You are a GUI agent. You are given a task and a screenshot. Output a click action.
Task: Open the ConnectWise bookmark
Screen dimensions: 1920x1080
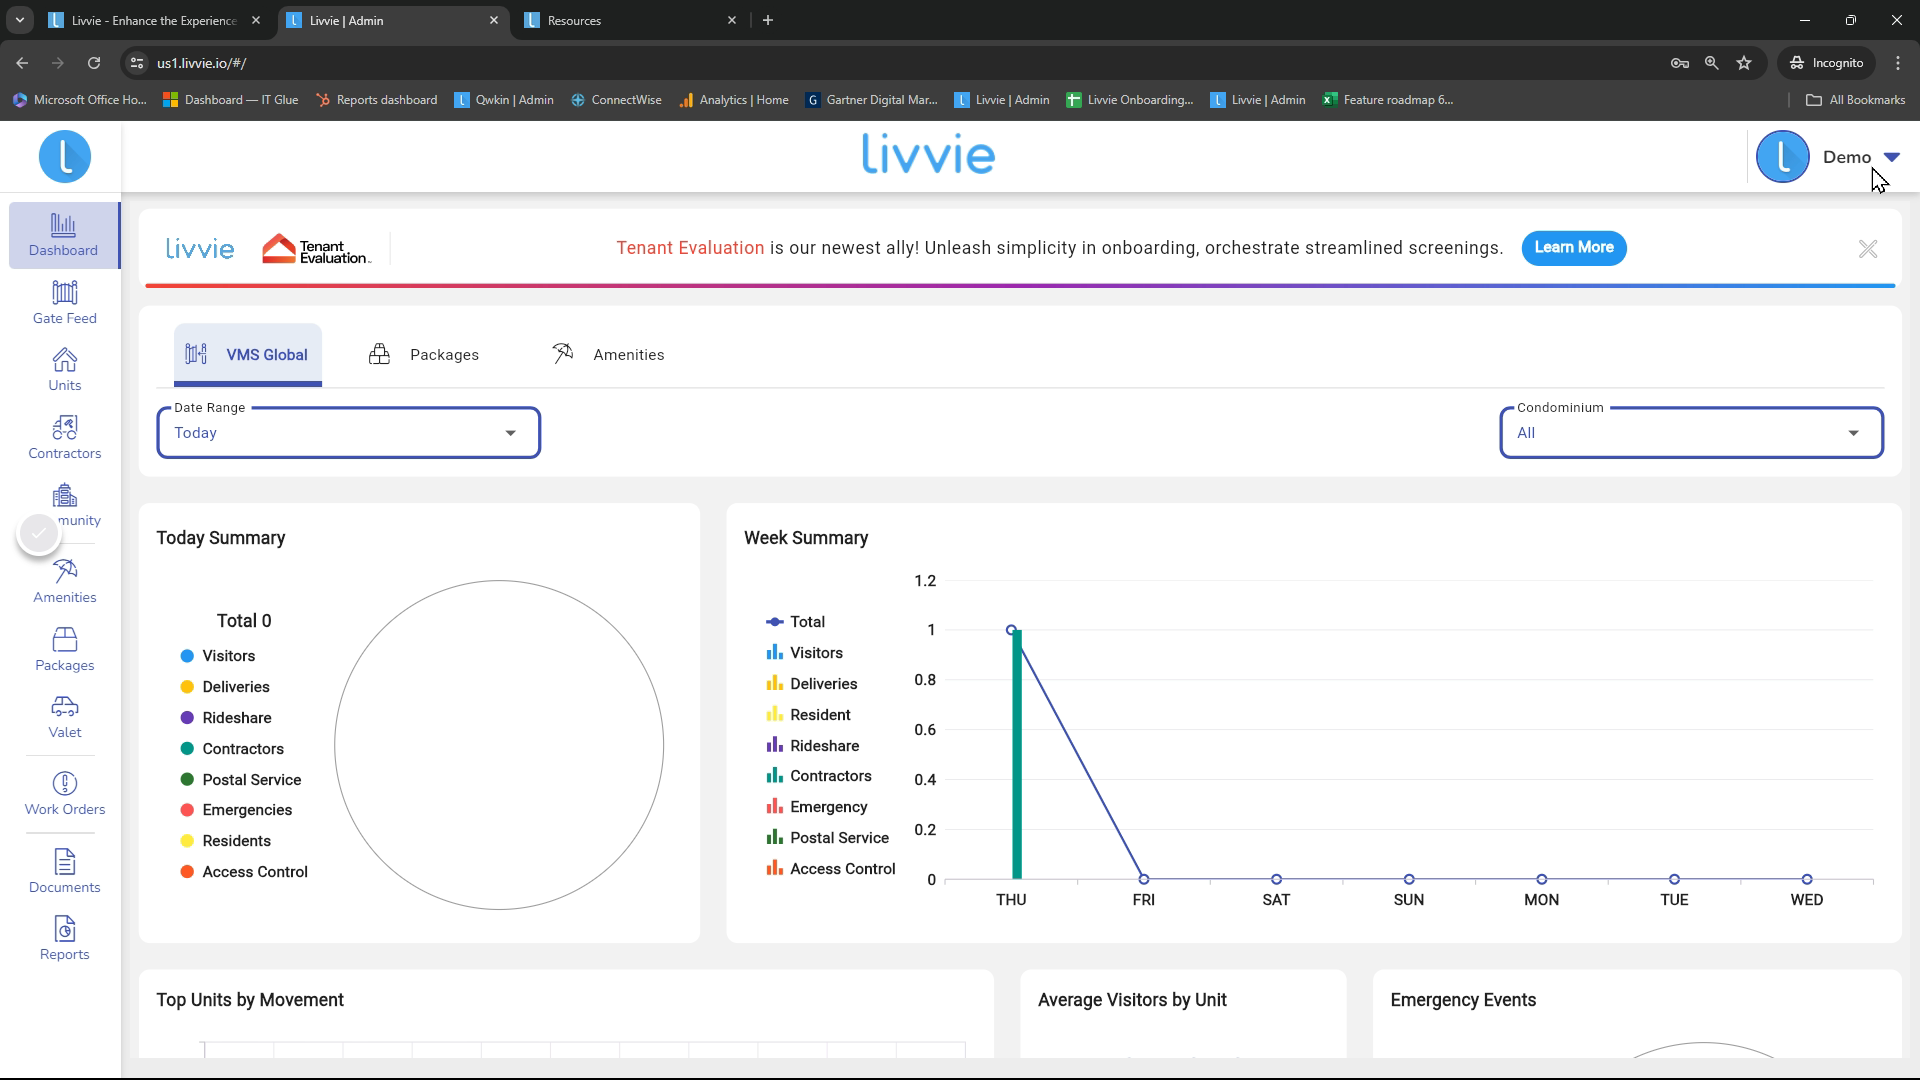pyautogui.click(x=616, y=100)
